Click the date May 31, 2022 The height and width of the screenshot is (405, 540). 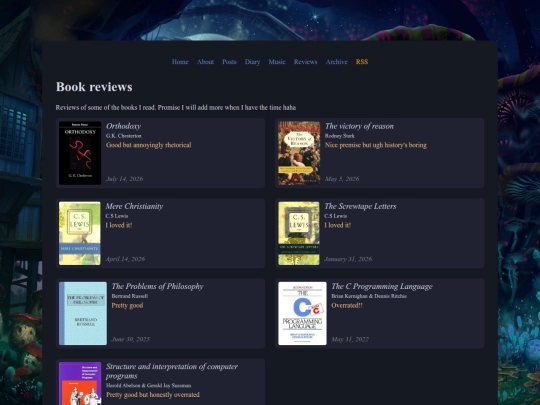[350, 339]
